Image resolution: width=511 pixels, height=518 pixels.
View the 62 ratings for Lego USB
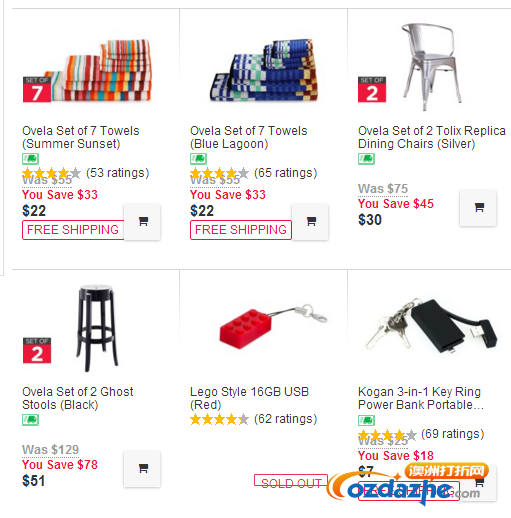click(285, 419)
